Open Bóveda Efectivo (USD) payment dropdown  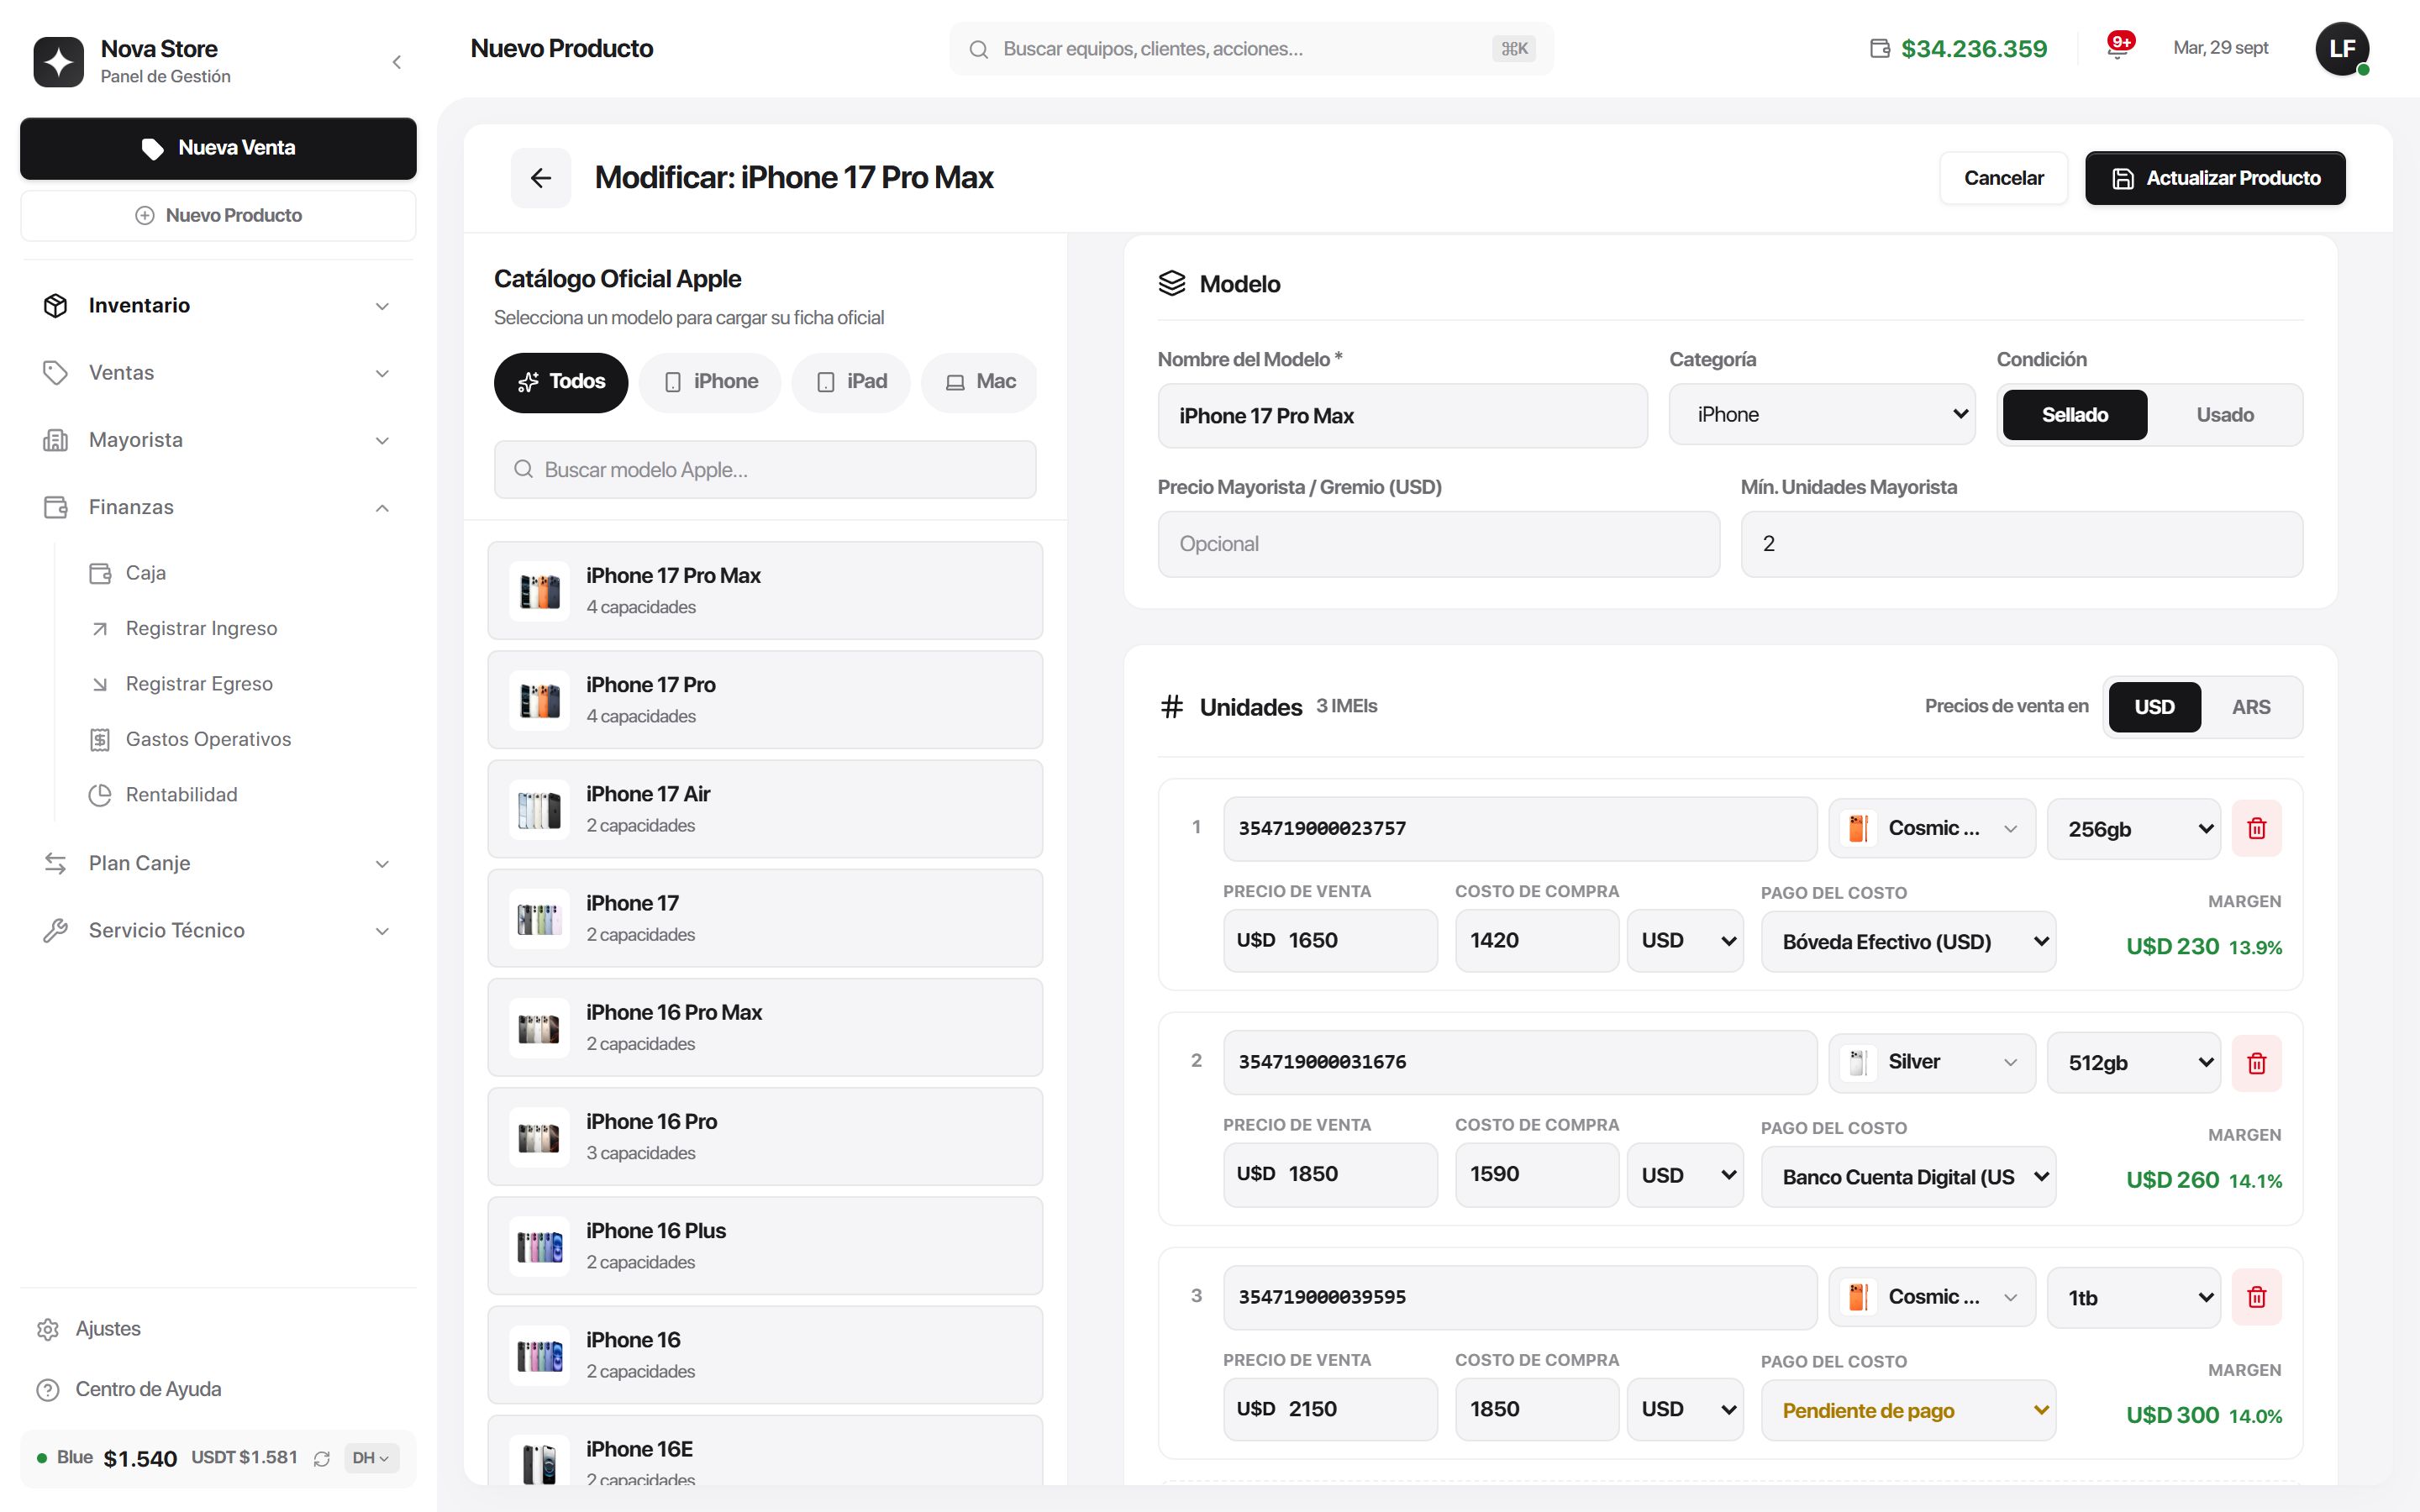click(1908, 942)
